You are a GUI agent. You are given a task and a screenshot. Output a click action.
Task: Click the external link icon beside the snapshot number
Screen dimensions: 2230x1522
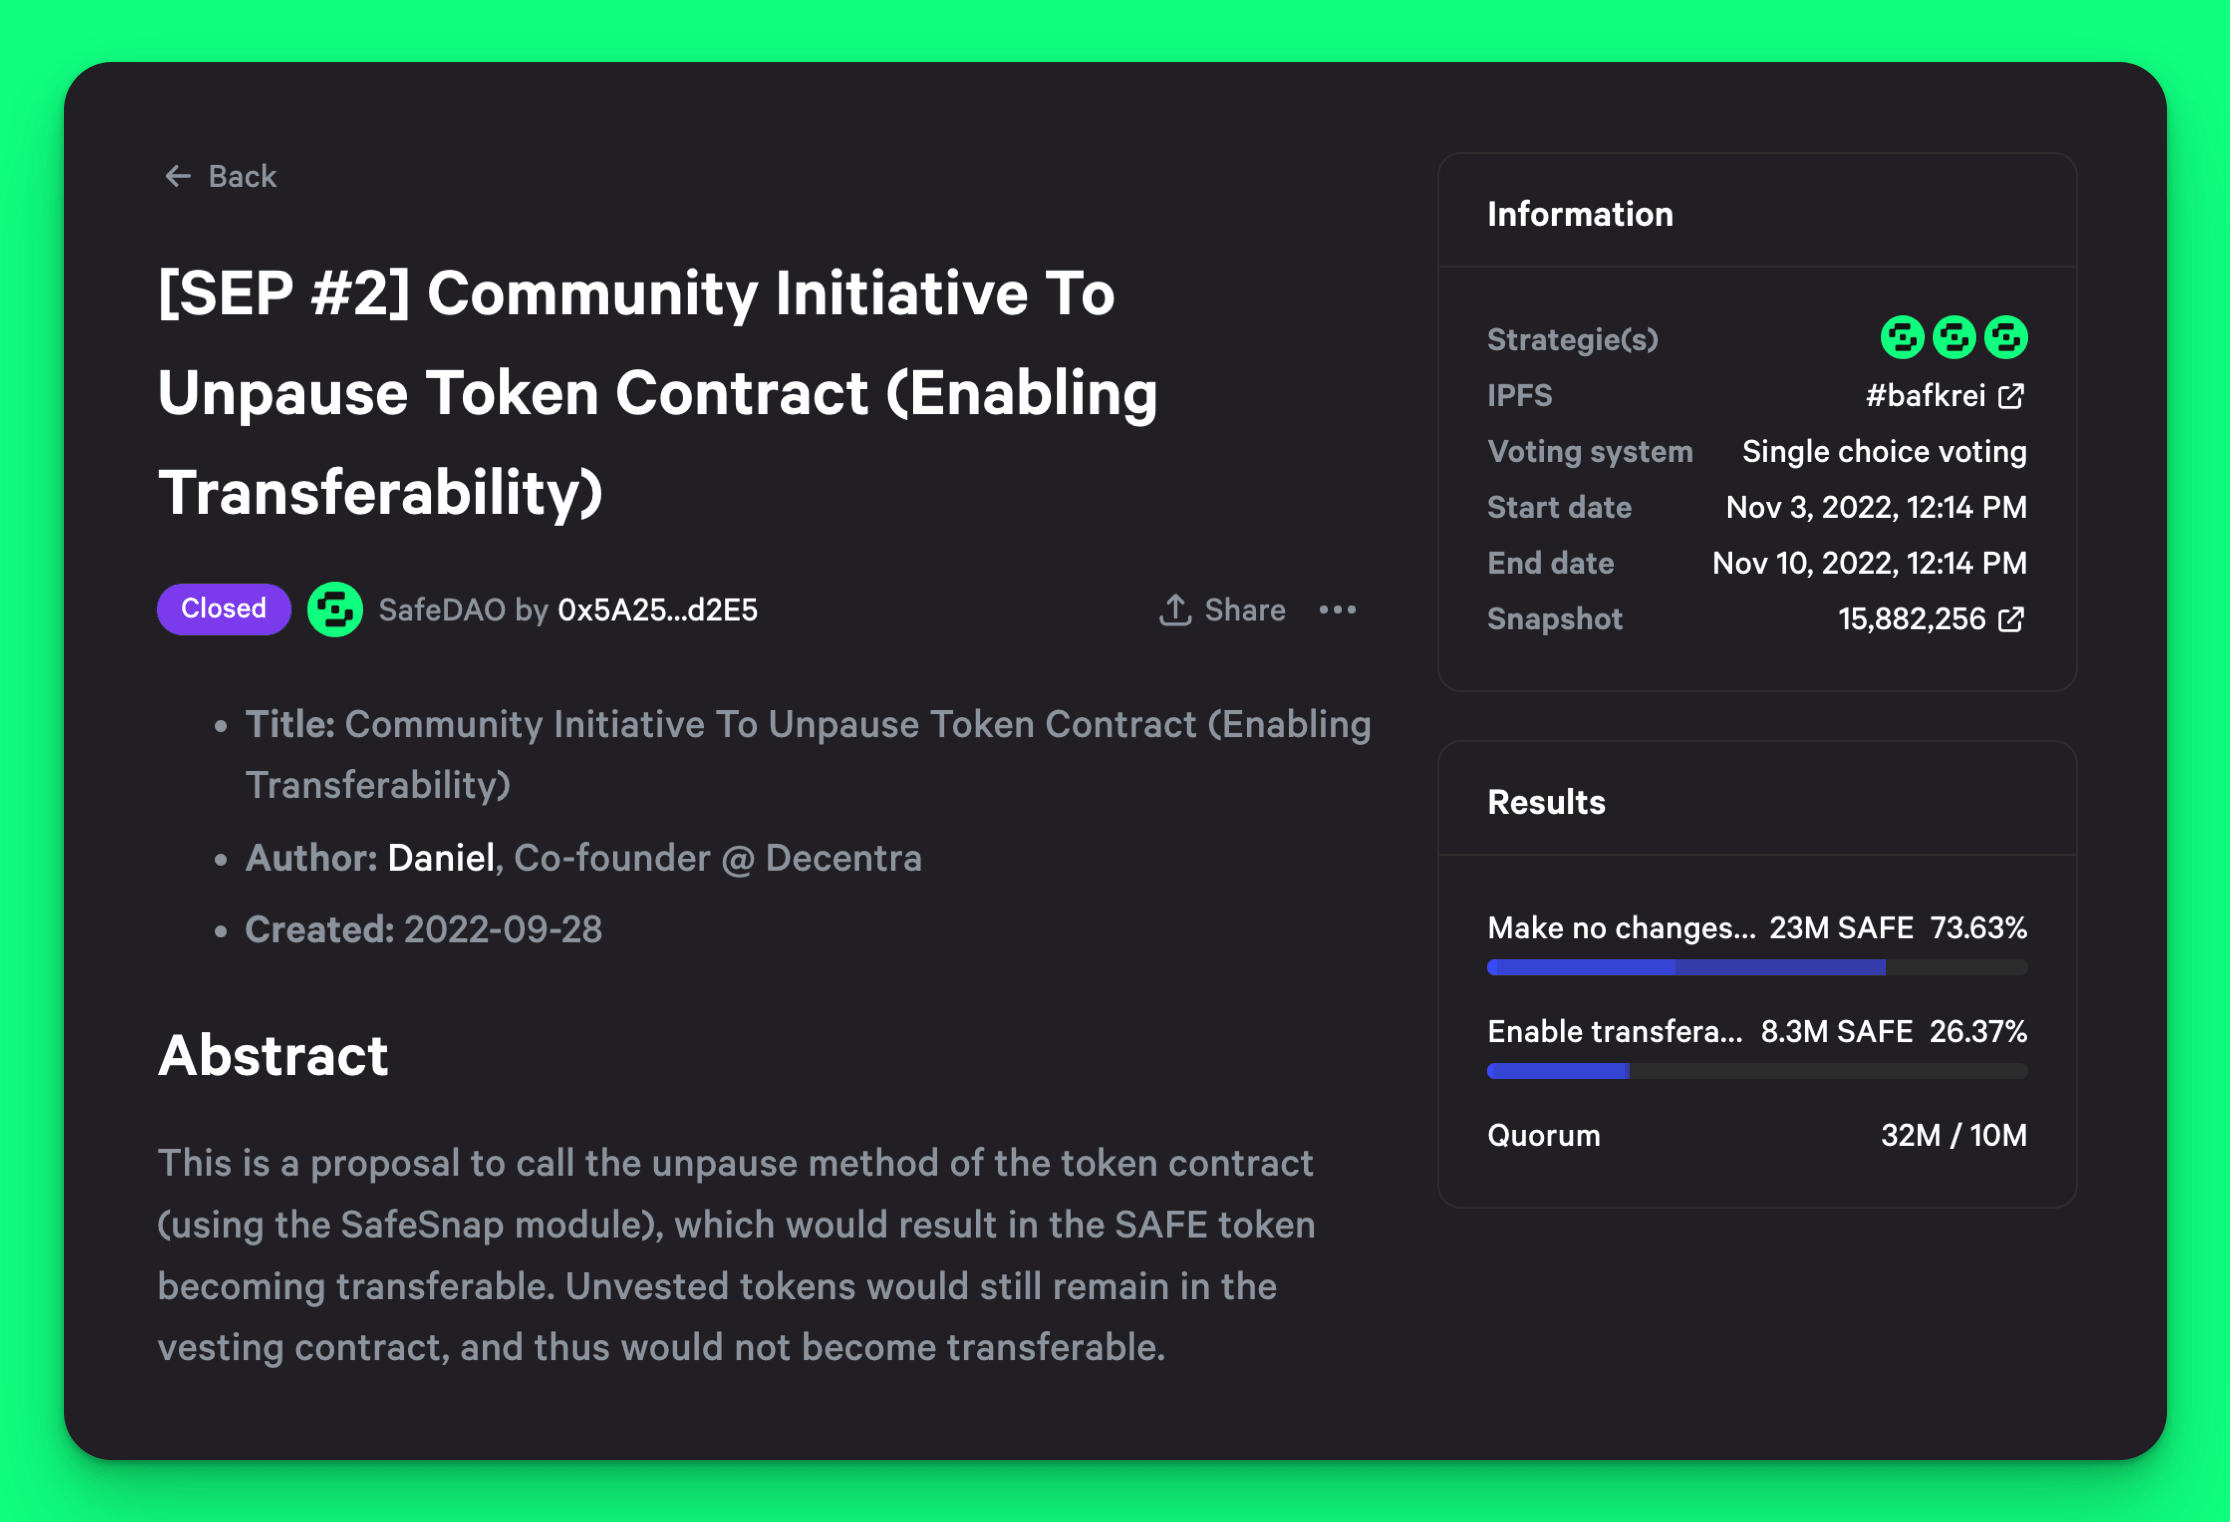pos(2012,619)
